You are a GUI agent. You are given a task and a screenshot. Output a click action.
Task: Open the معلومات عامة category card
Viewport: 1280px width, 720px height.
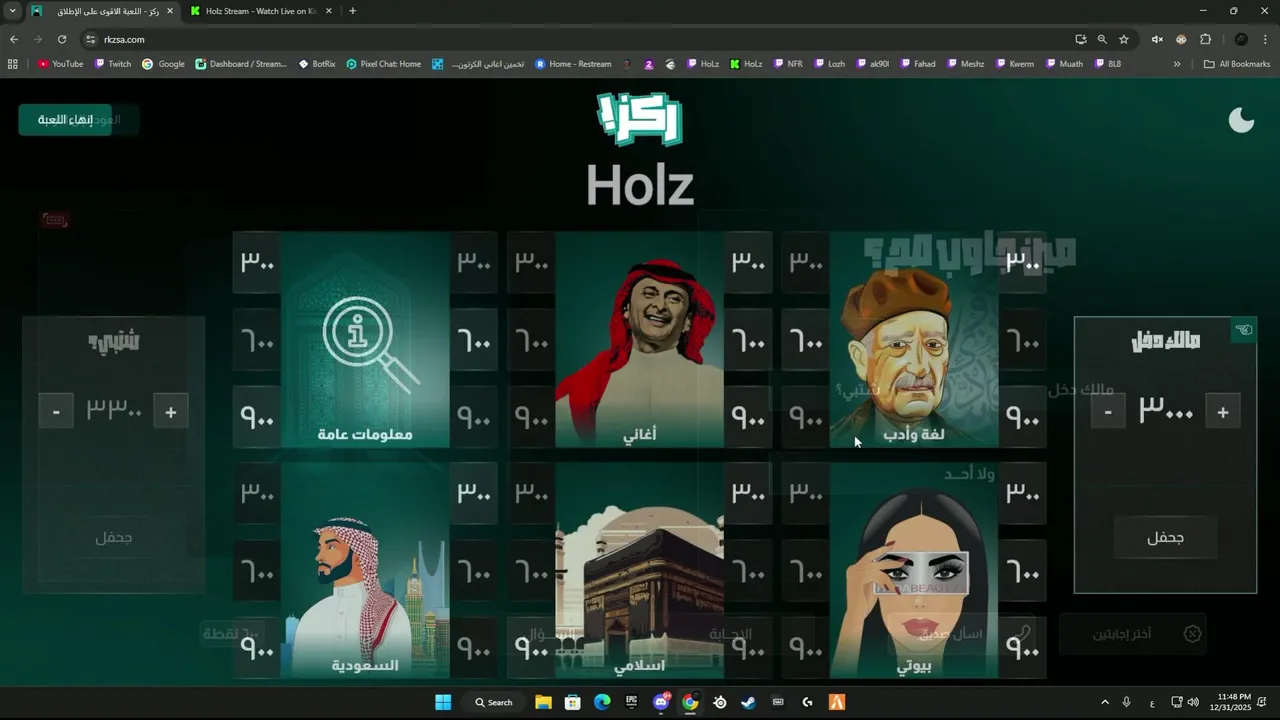[365, 340]
